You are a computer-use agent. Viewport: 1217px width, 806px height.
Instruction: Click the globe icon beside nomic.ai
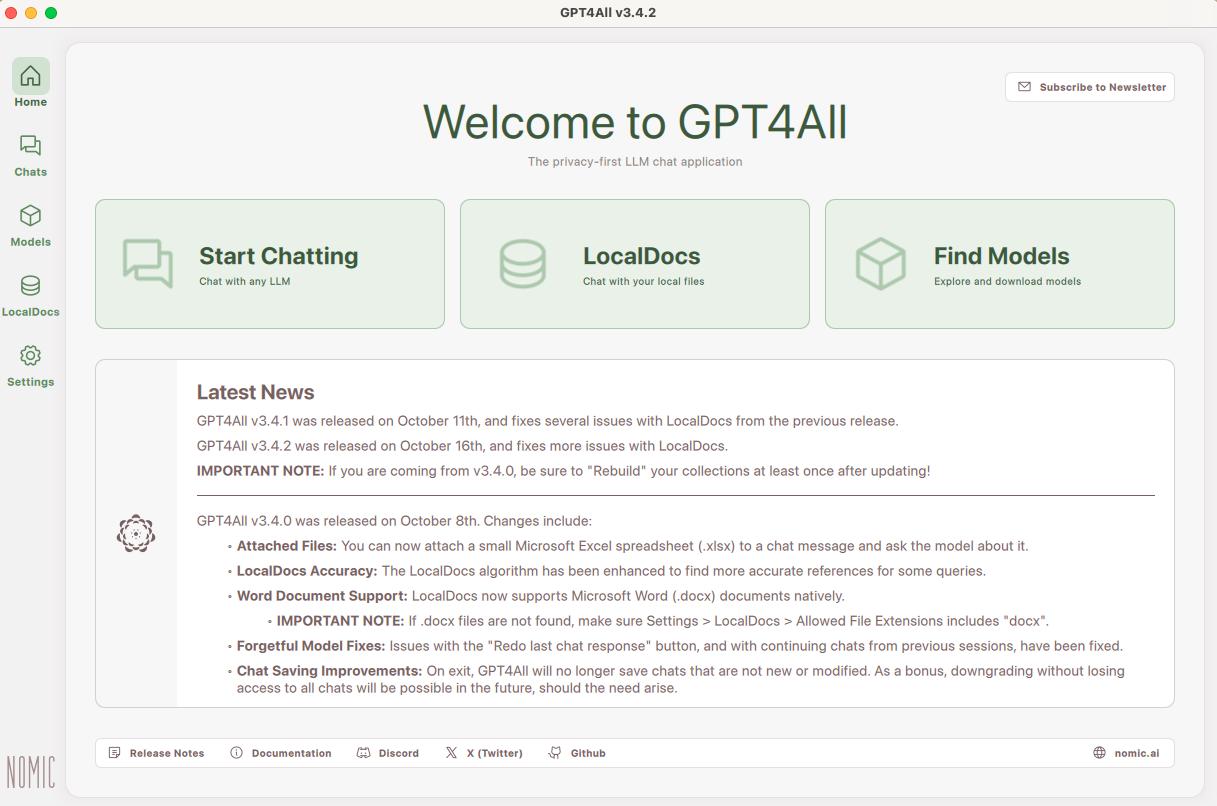pyautogui.click(x=1099, y=753)
